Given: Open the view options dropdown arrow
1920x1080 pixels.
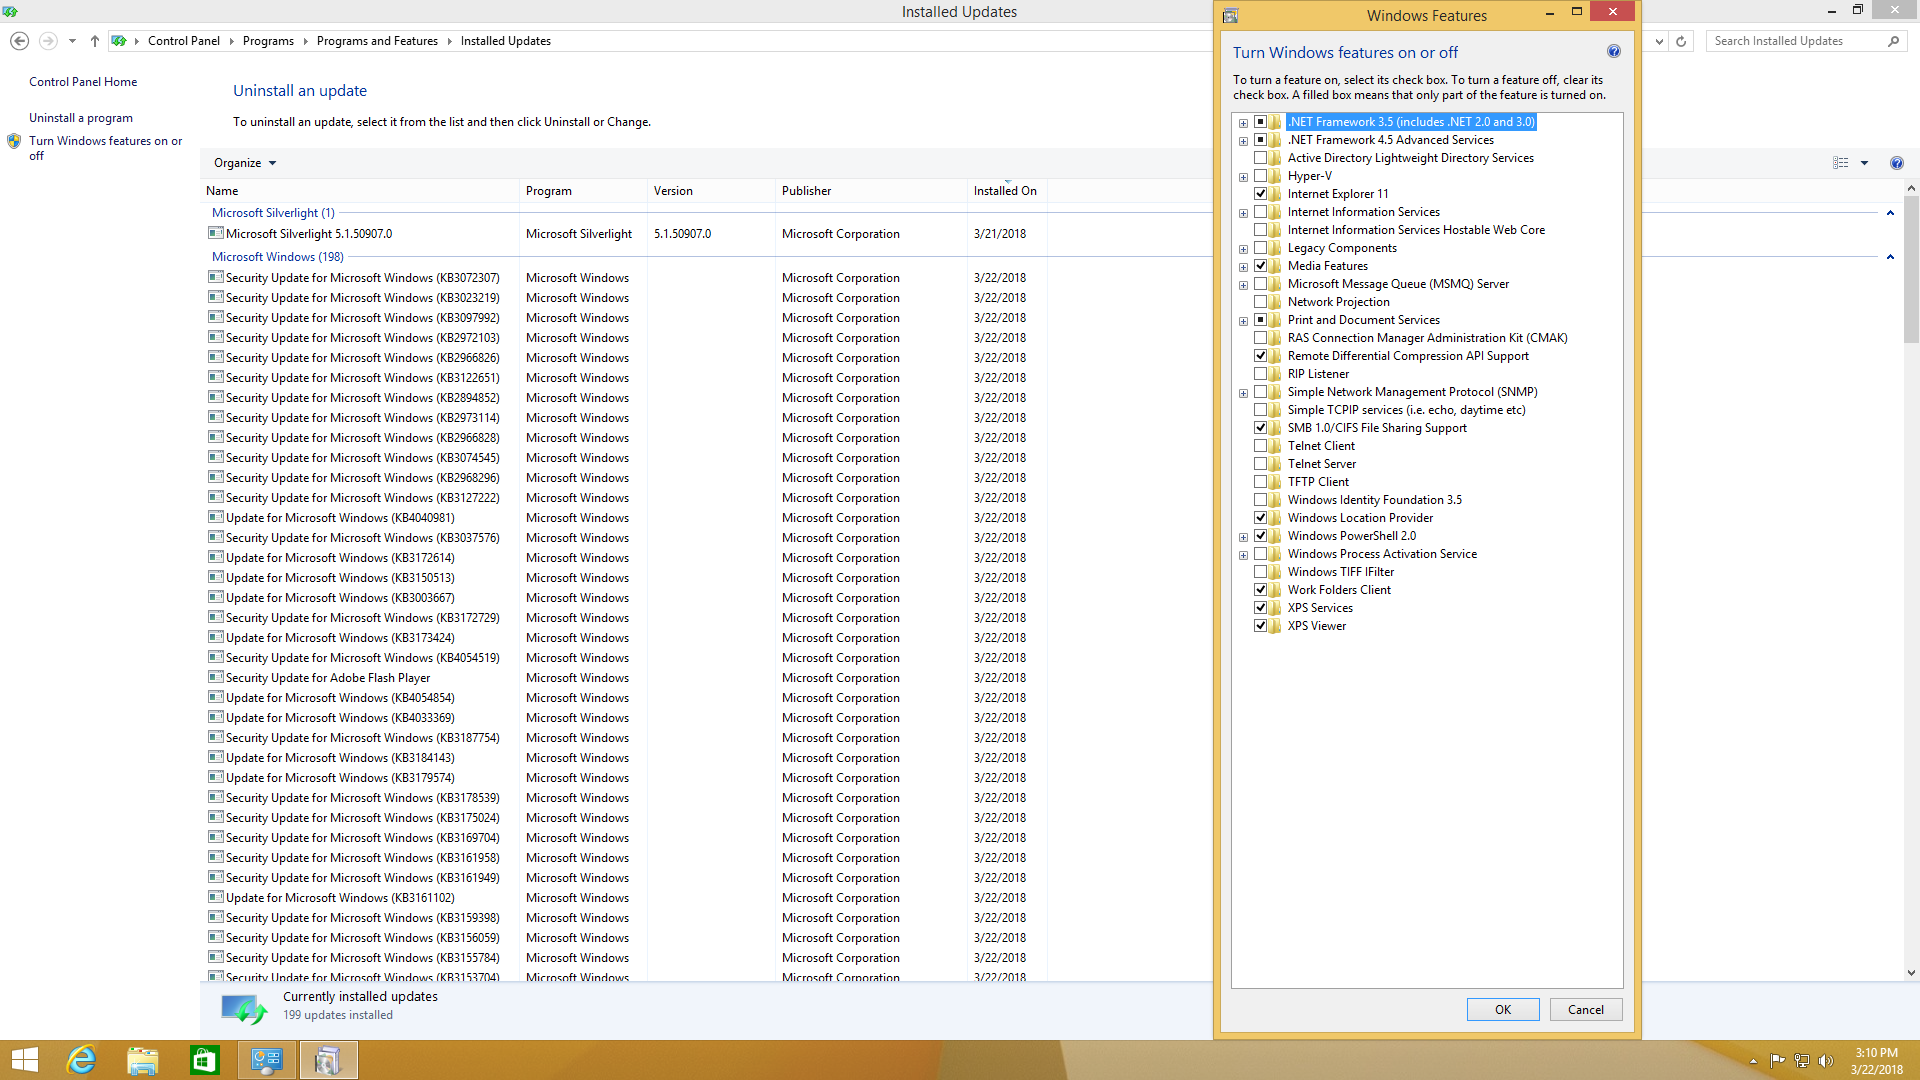Looking at the screenshot, I should (x=1864, y=163).
